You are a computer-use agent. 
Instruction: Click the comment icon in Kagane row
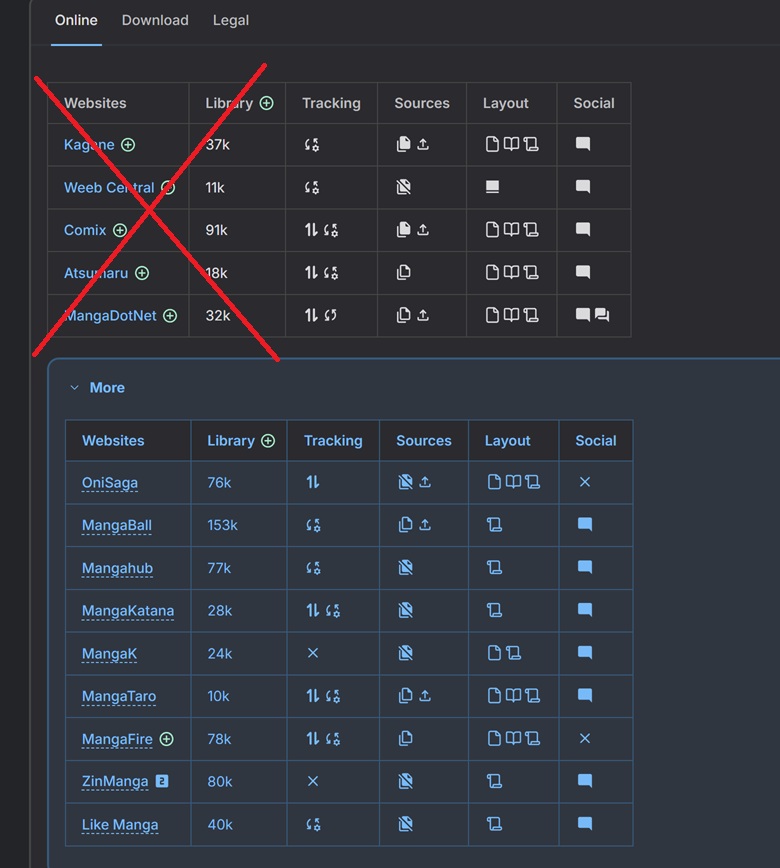583,144
